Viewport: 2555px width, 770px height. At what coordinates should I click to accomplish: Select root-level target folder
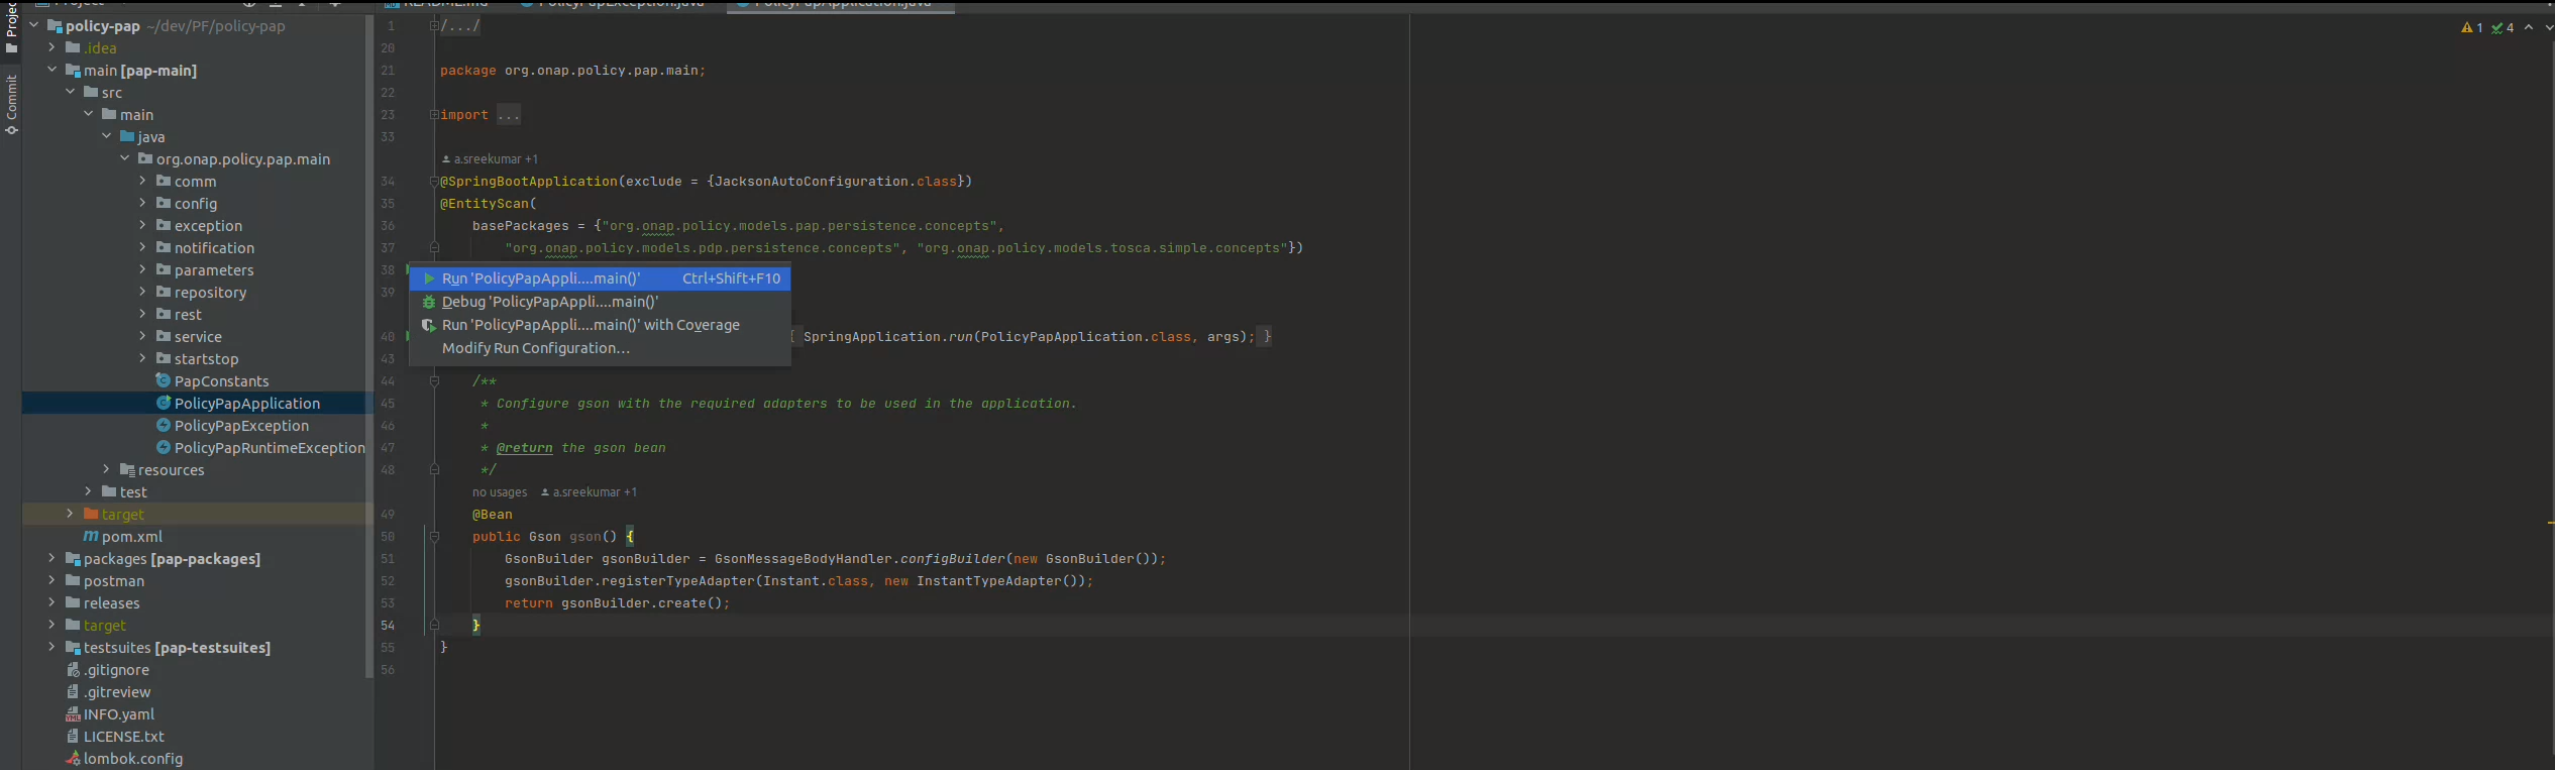pos(104,625)
